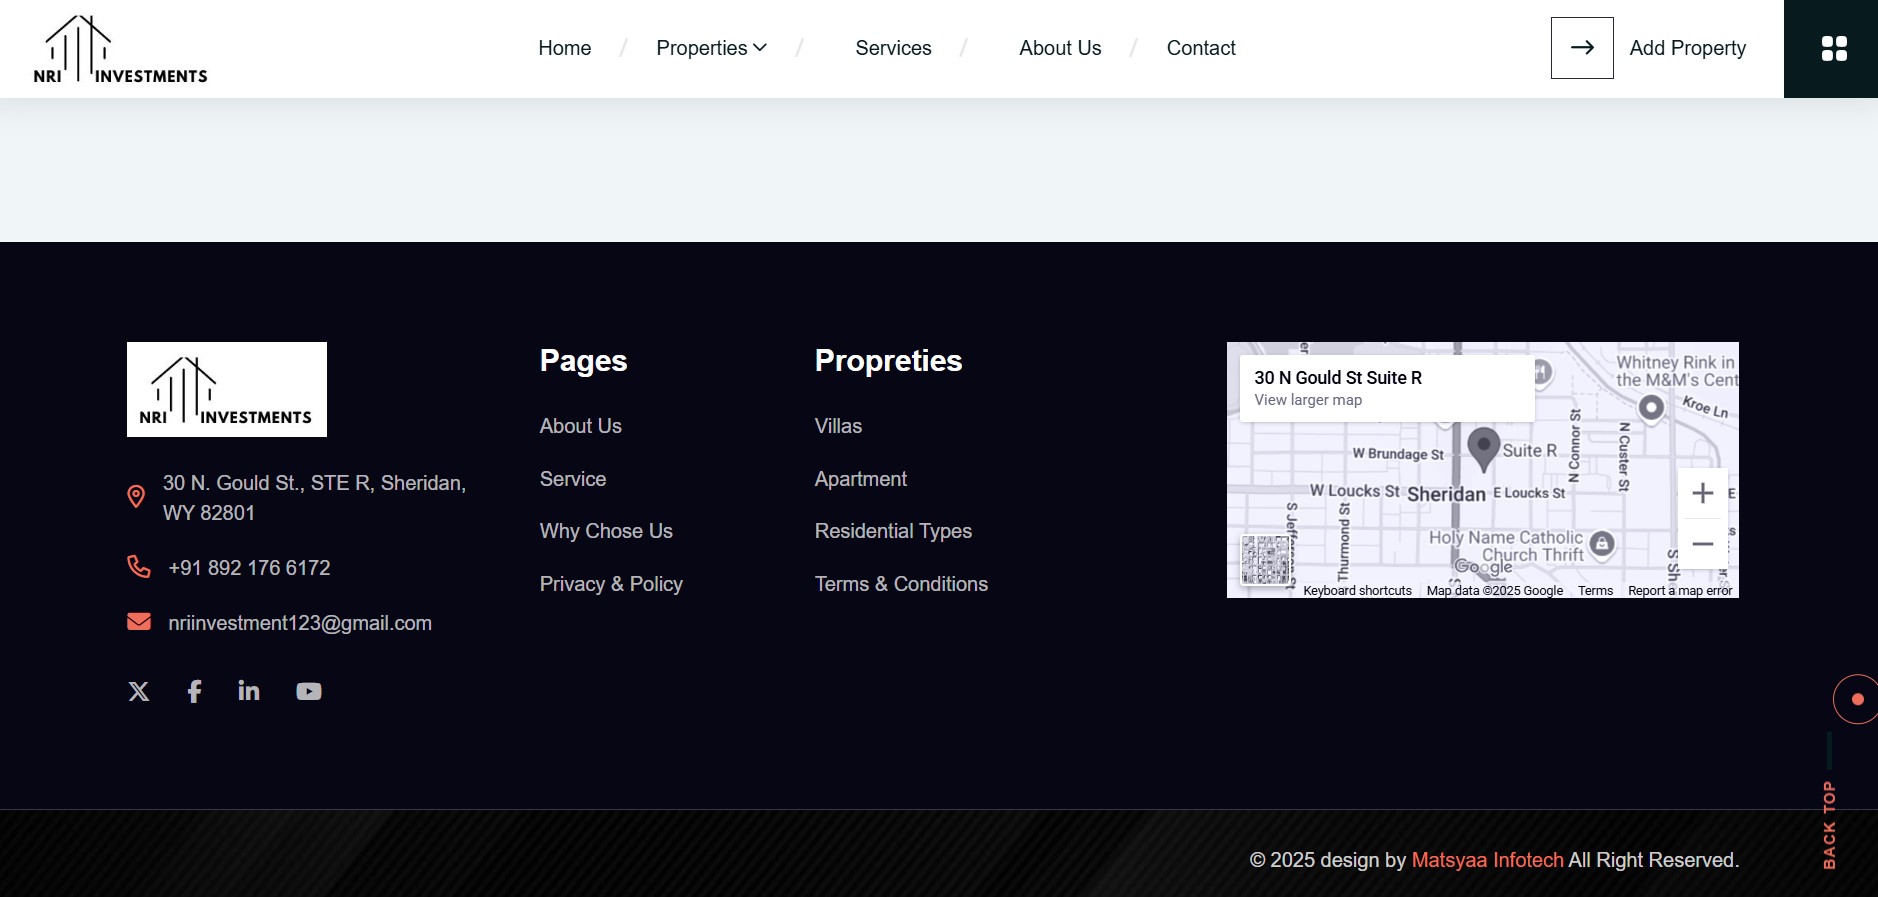The image size is (1878, 897).
Task: Open the Contact nav item
Action: (x=1200, y=48)
